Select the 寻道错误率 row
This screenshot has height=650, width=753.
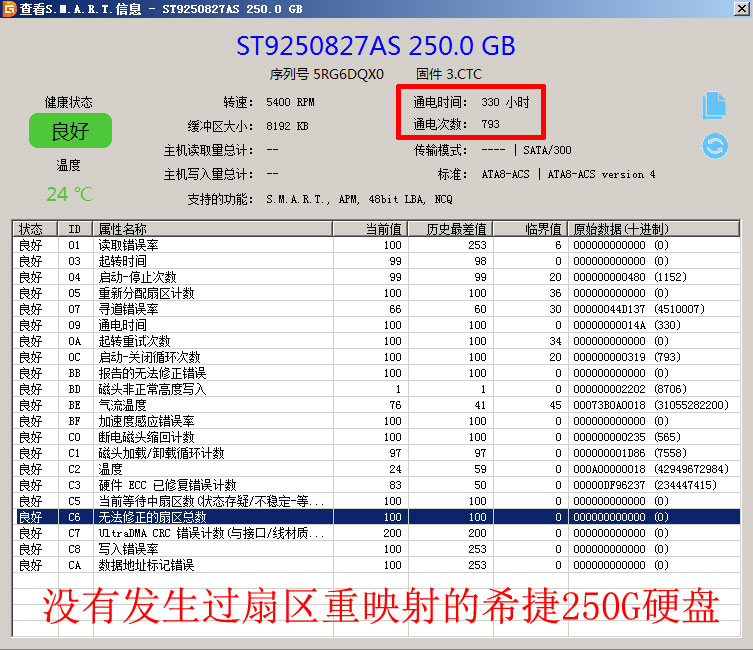[376, 309]
